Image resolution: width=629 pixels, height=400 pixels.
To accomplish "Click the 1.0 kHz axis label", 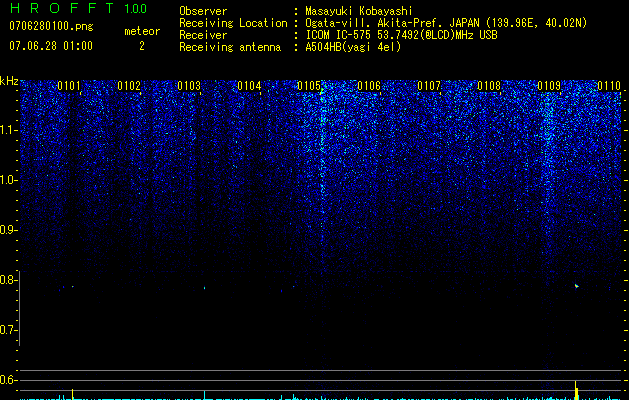I will (9, 180).
